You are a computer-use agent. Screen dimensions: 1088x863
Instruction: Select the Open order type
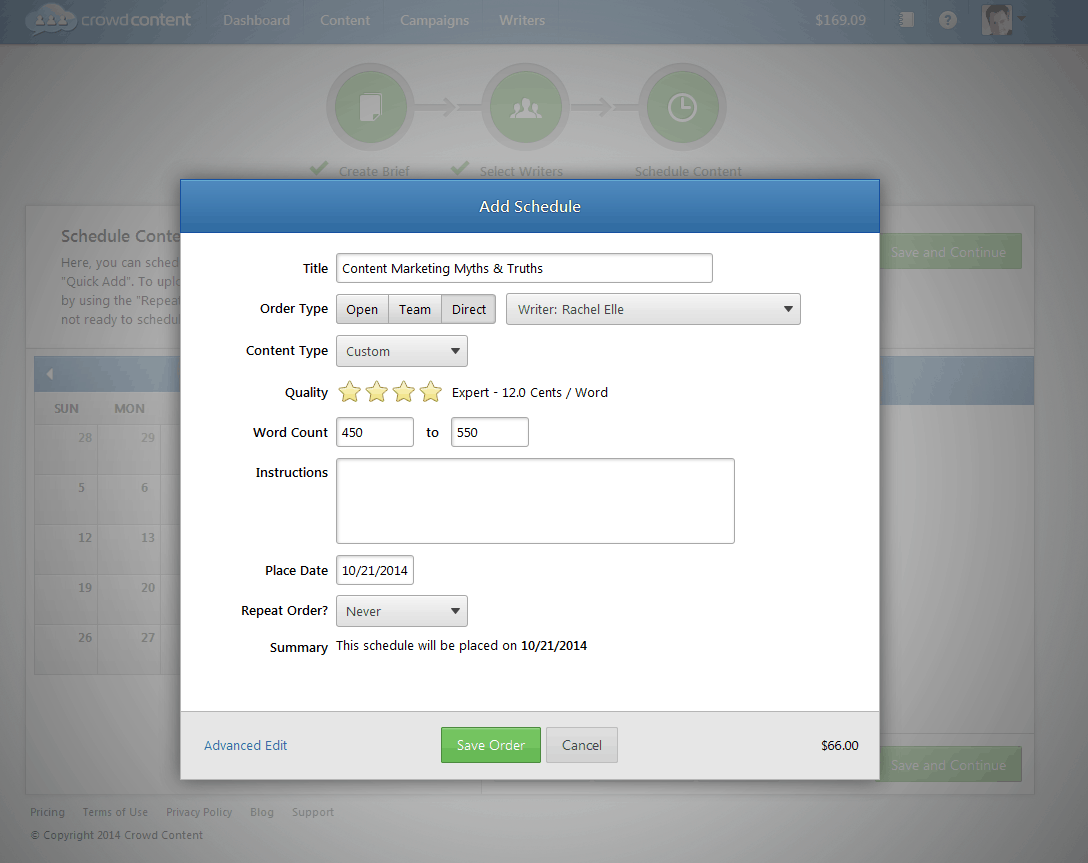click(x=362, y=309)
